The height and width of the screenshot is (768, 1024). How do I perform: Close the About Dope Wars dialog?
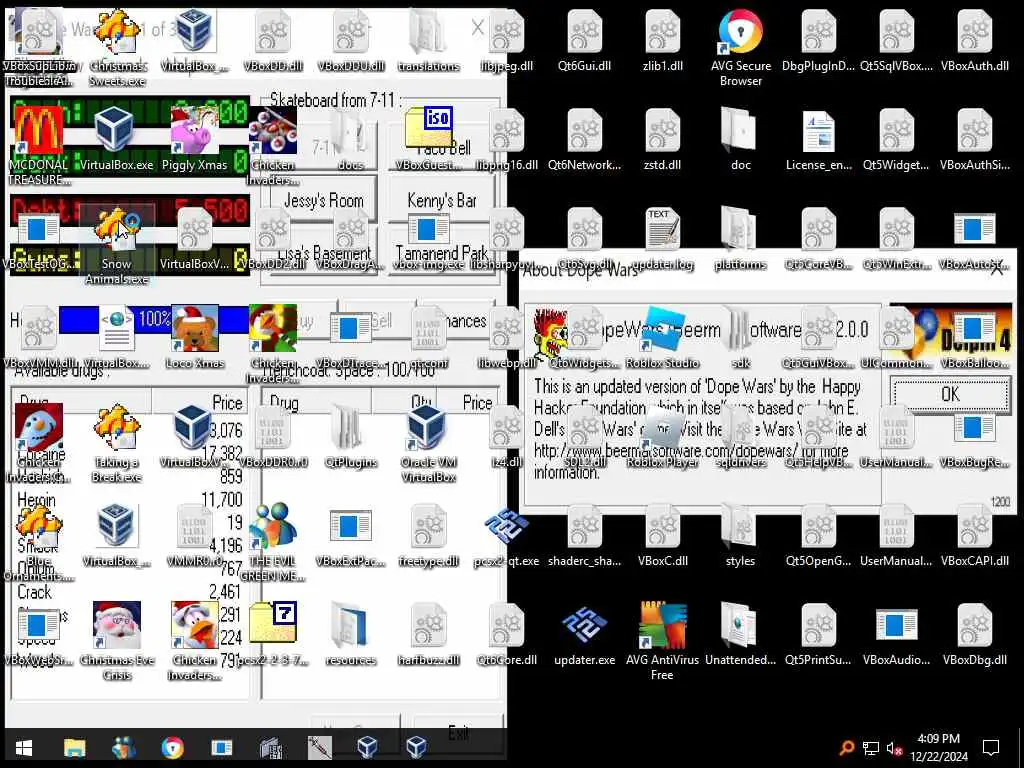pos(997,268)
